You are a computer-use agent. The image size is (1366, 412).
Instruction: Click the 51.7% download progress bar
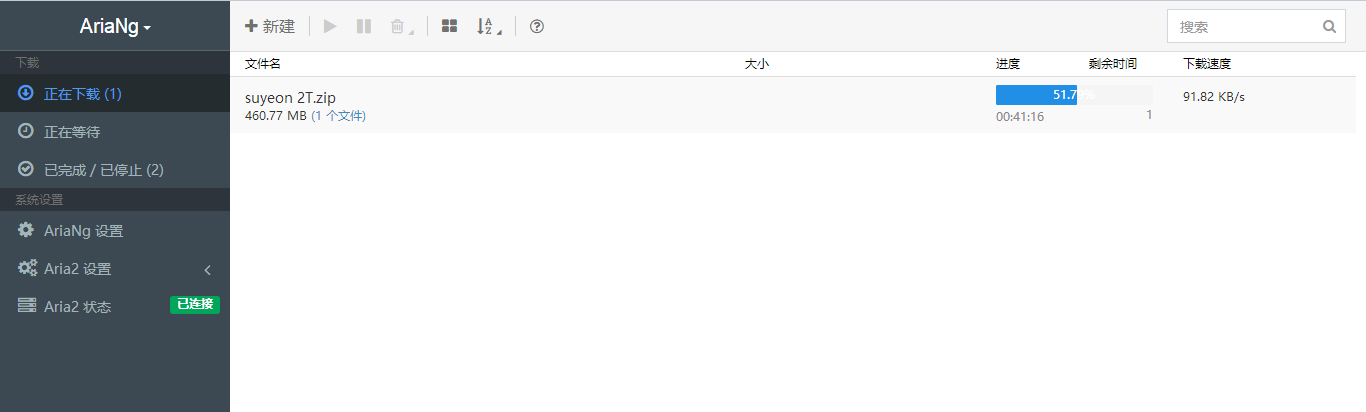(1074, 95)
